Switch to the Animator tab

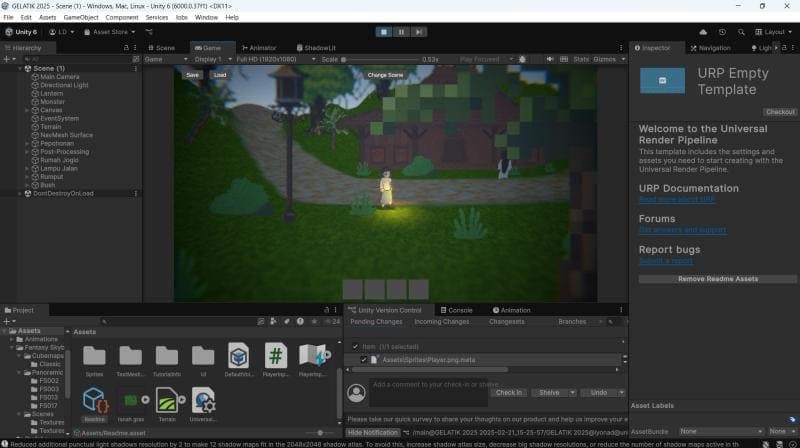(x=259, y=47)
